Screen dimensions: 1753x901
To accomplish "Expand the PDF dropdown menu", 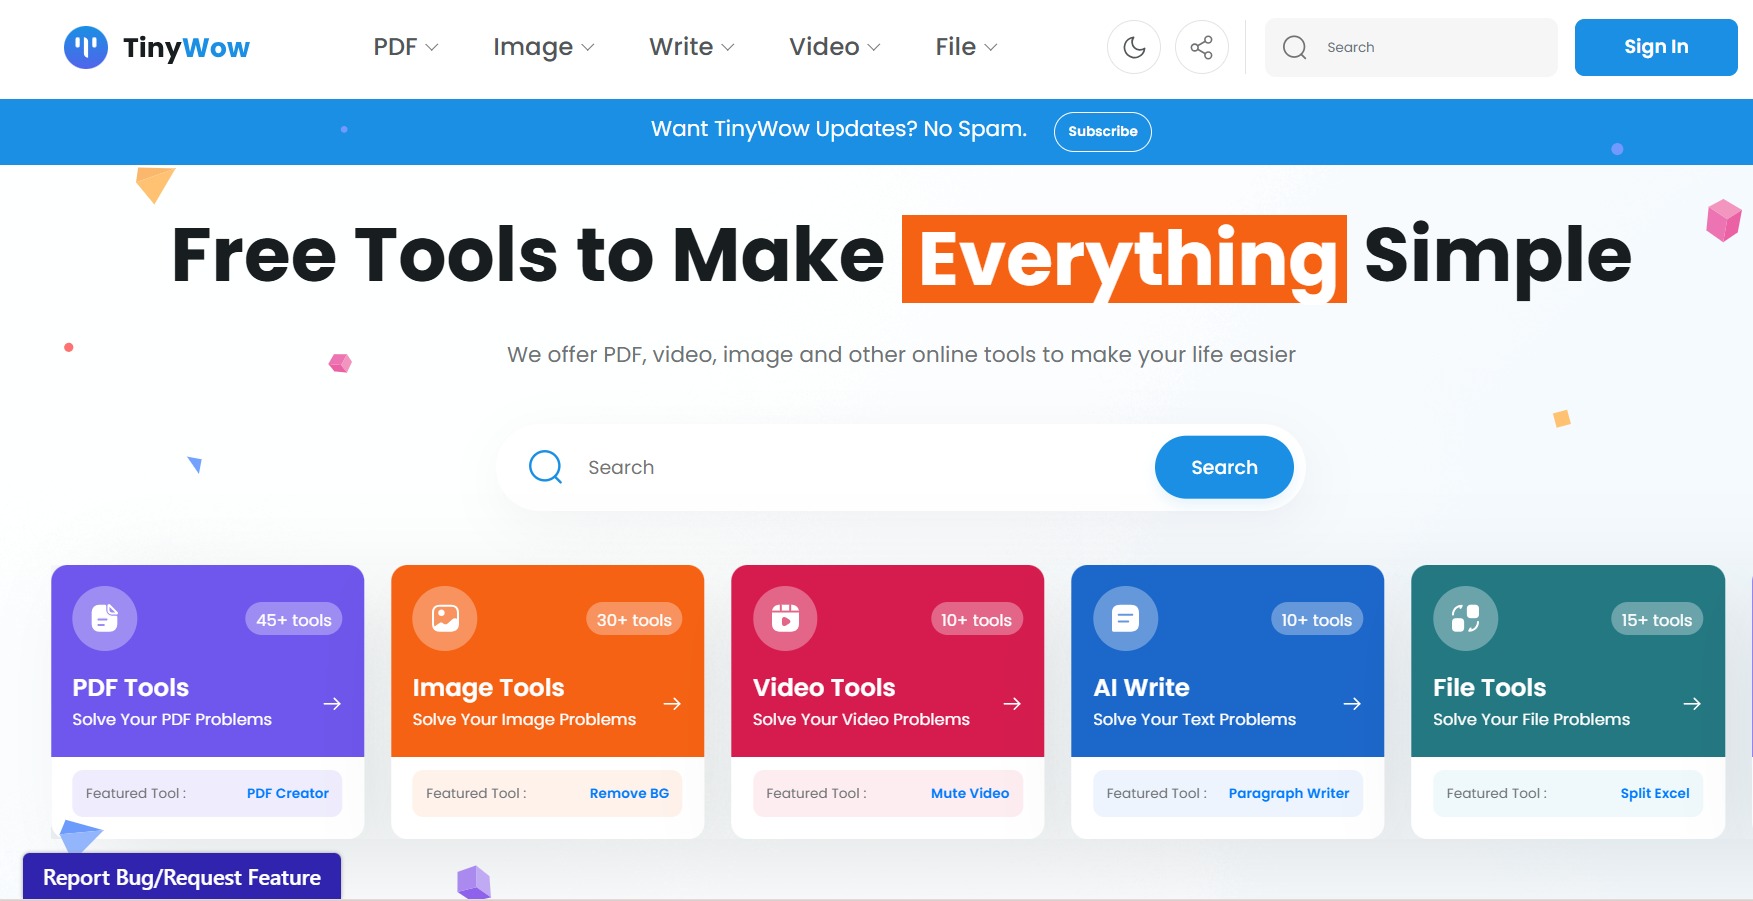I will [406, 47].
